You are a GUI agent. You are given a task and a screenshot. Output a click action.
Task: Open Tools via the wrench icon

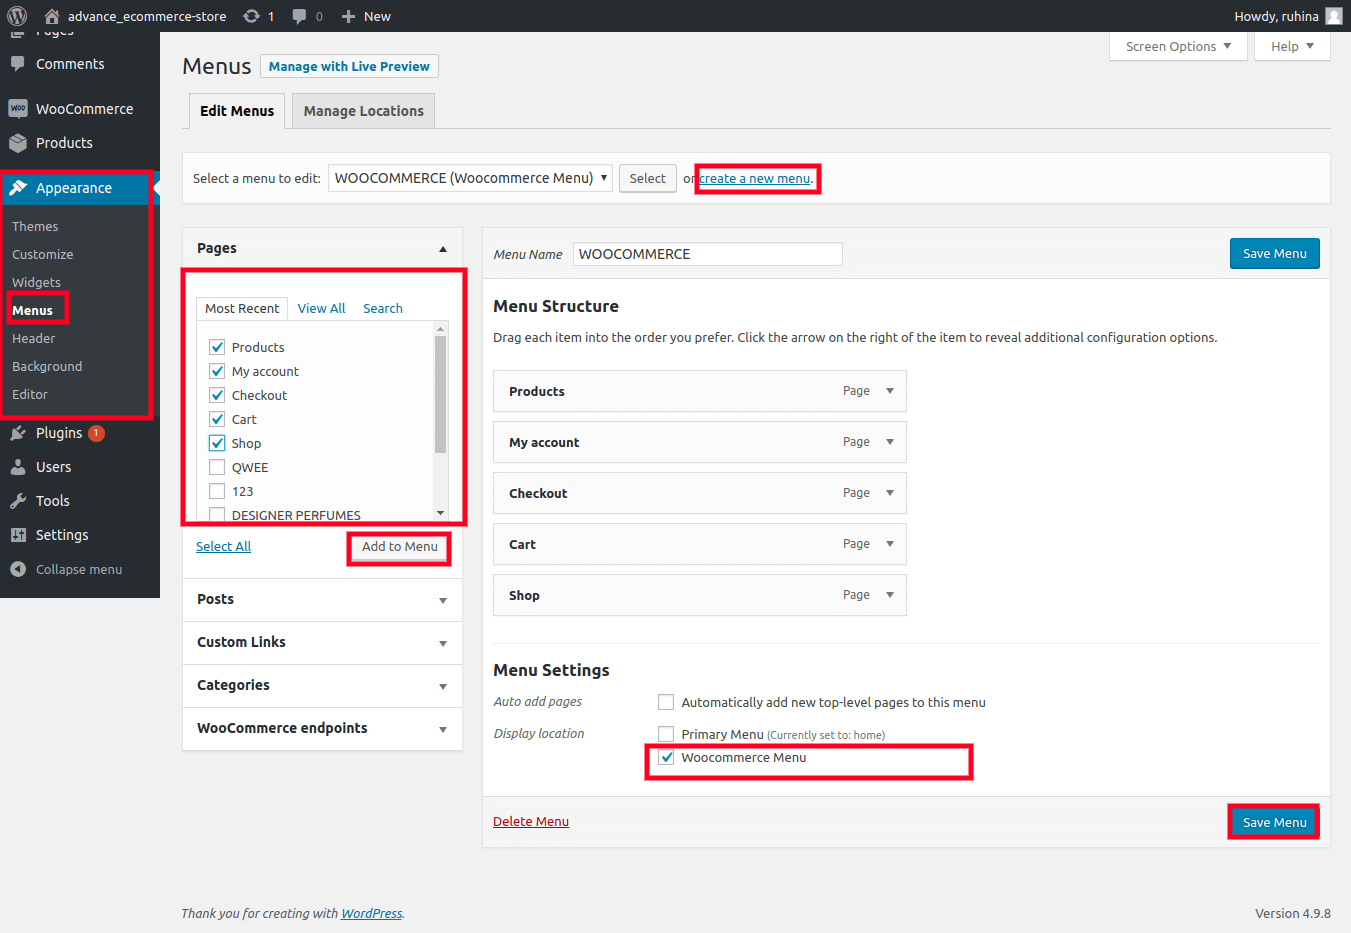[18, 501]
